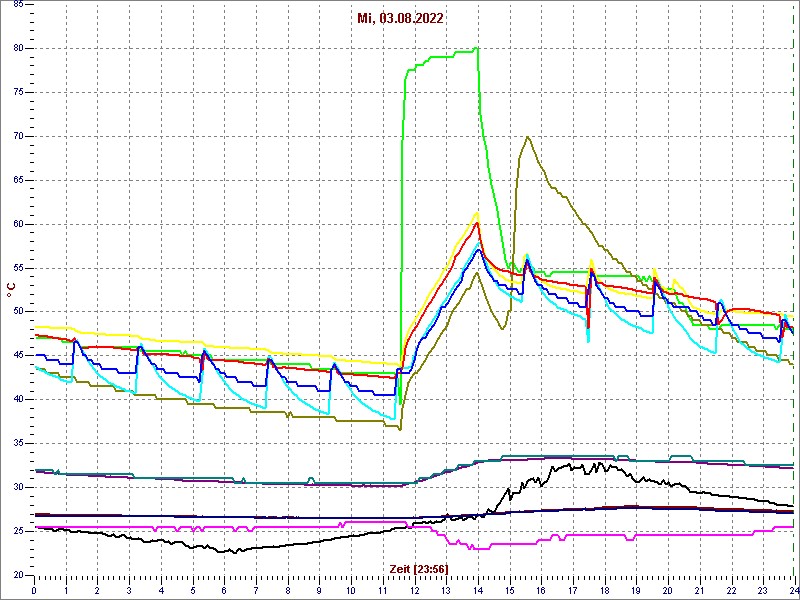This screenshot has height=600, width=800.
Task: Select the 35 temperature axis label
Action: point(18,443)
